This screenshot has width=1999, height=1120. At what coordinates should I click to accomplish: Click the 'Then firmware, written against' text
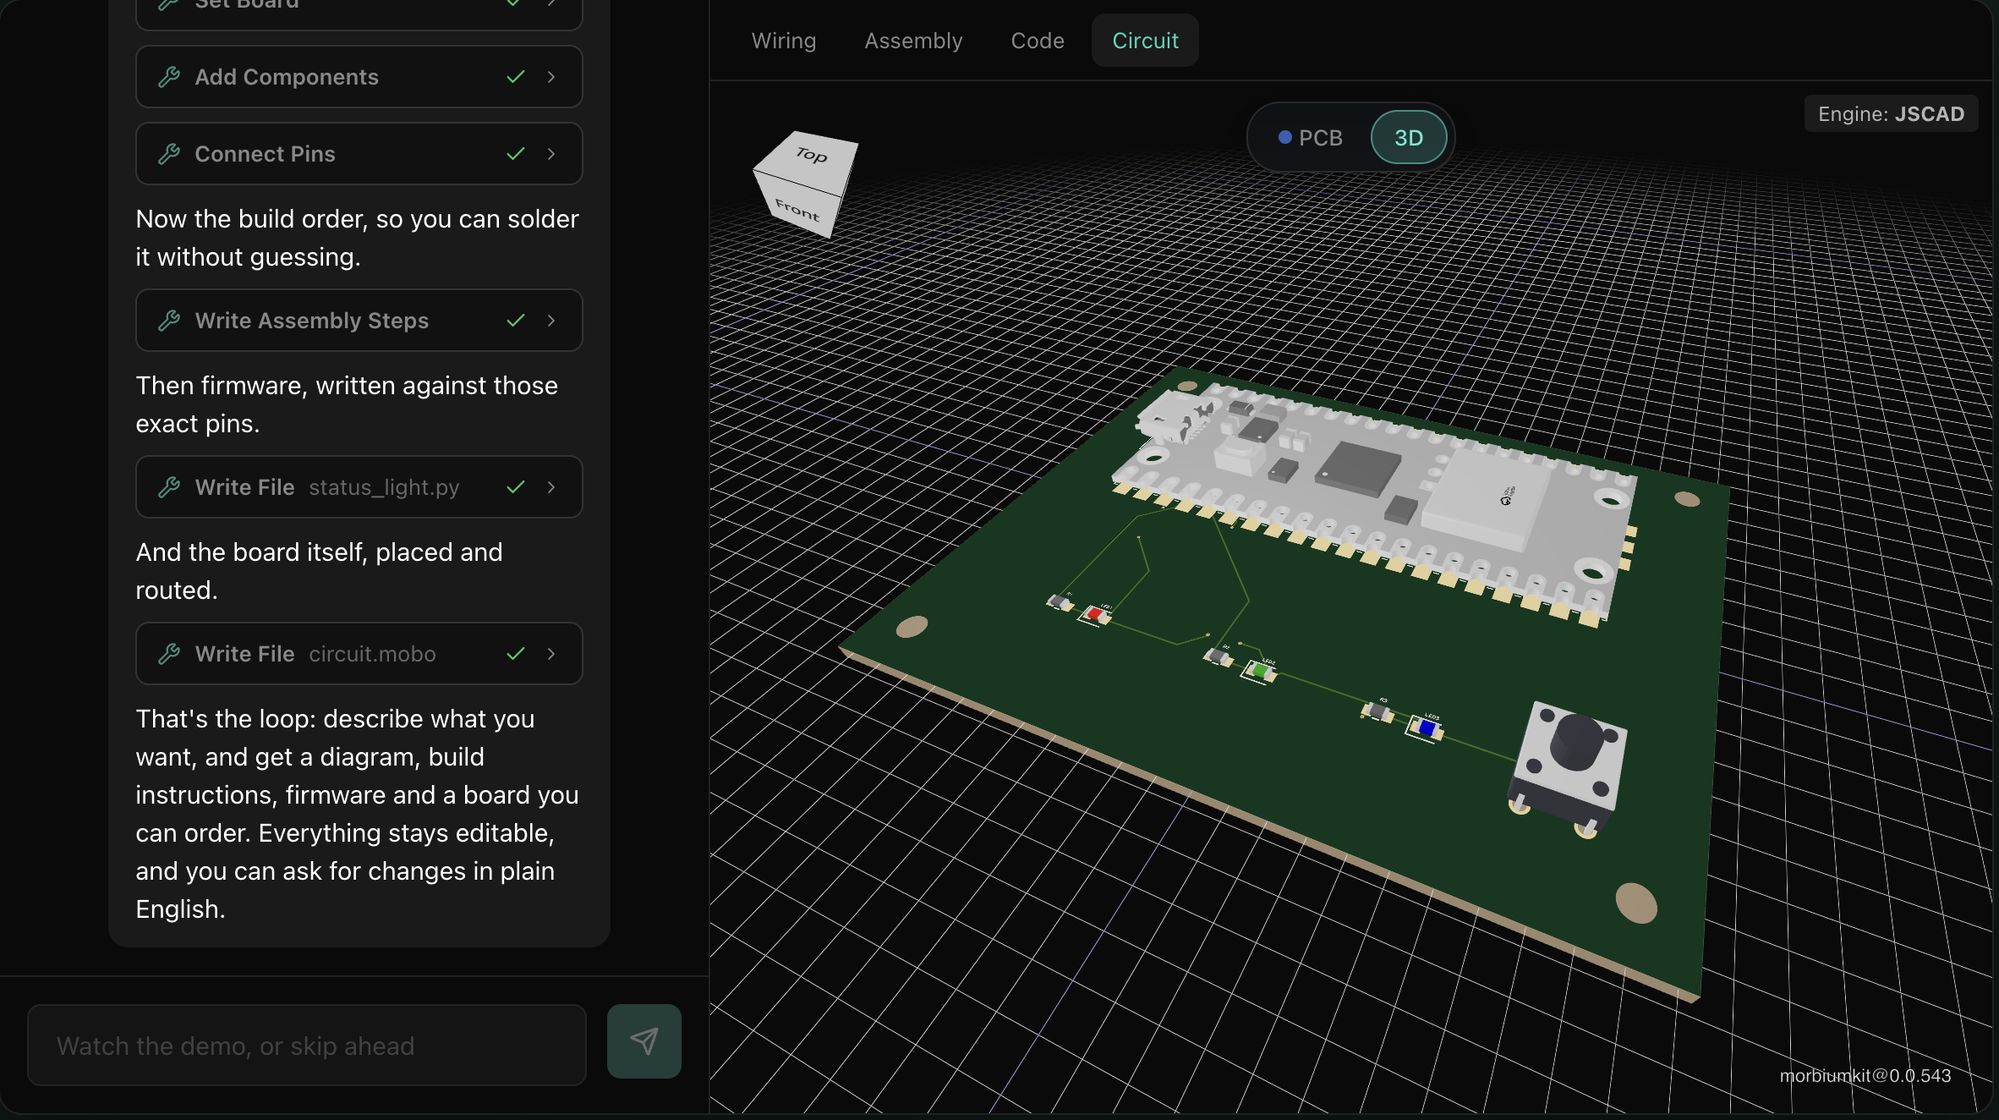tap(347, 404)
